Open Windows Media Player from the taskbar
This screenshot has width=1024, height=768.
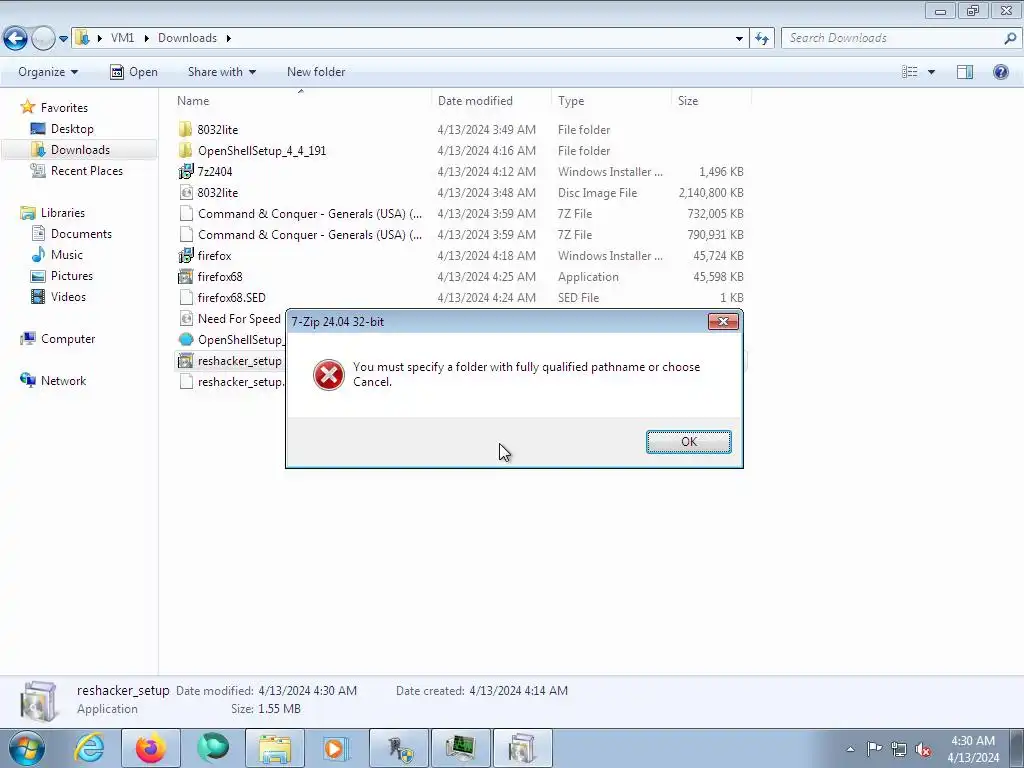click(x=336, y=748)
